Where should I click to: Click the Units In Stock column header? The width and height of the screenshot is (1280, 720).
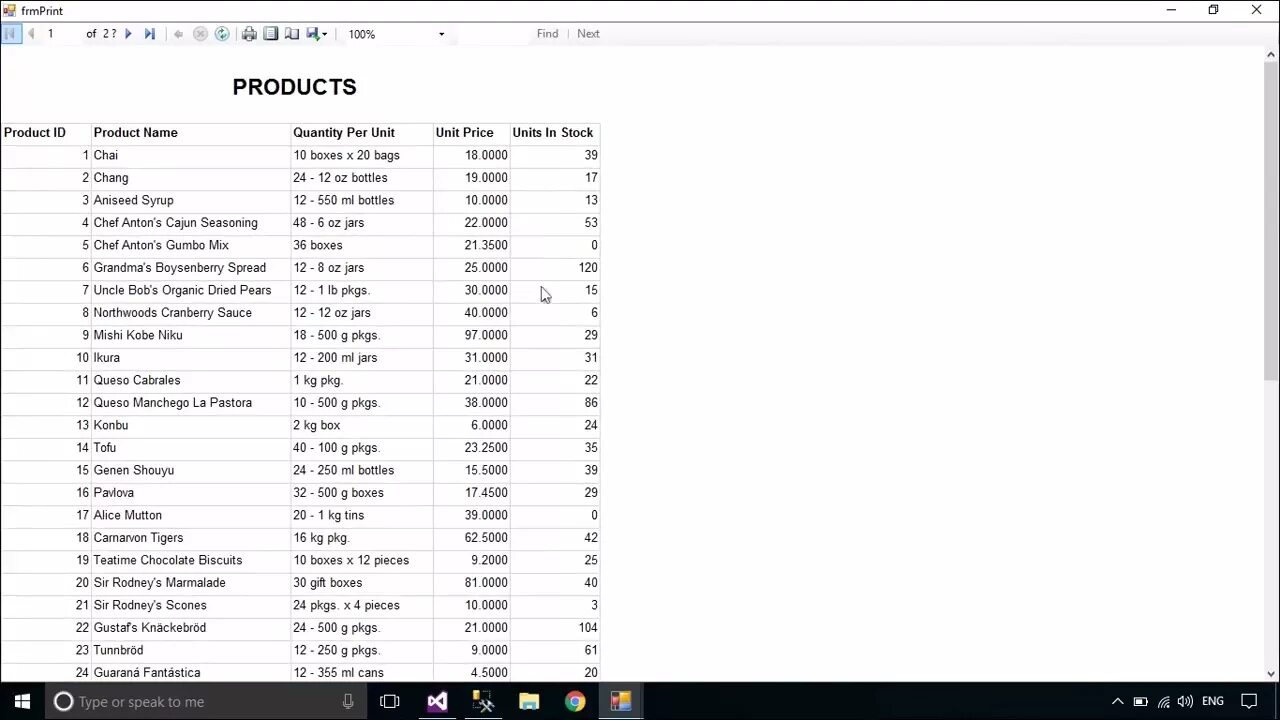click(x=553, y=133)
